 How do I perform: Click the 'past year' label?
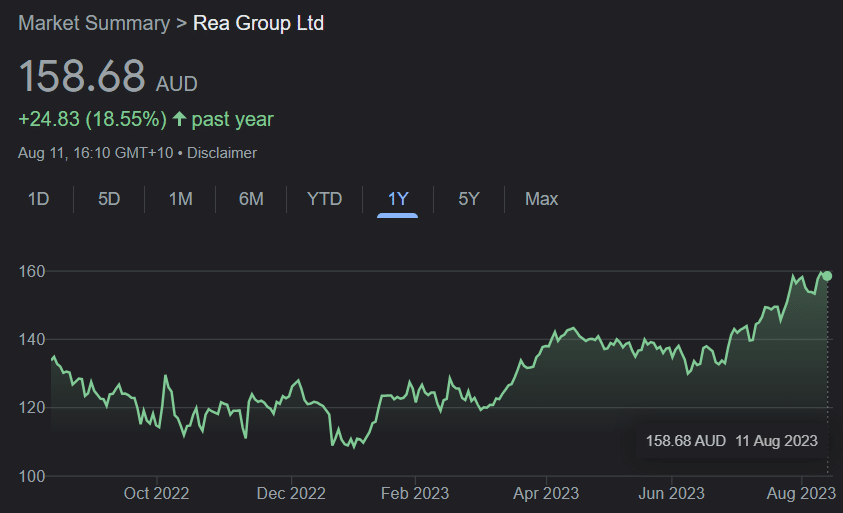pos(233,119)
